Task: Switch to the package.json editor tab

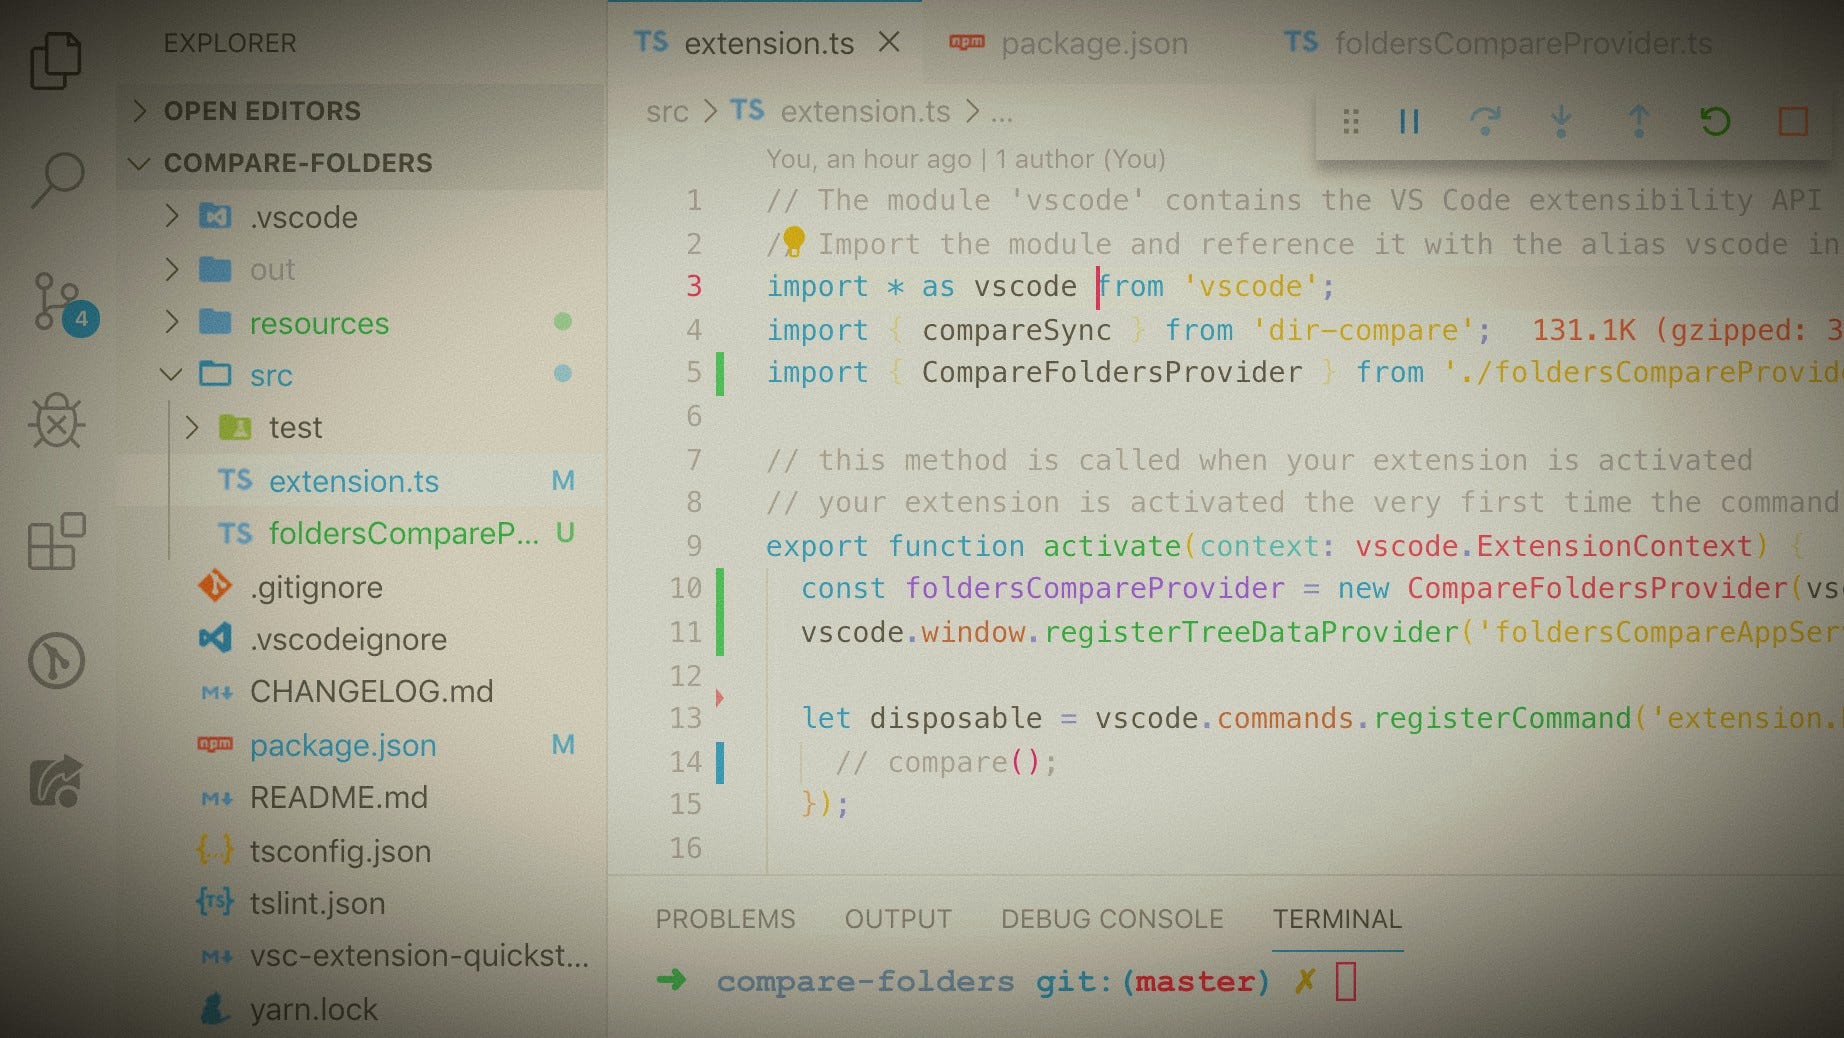Action: pos(1068,43)
